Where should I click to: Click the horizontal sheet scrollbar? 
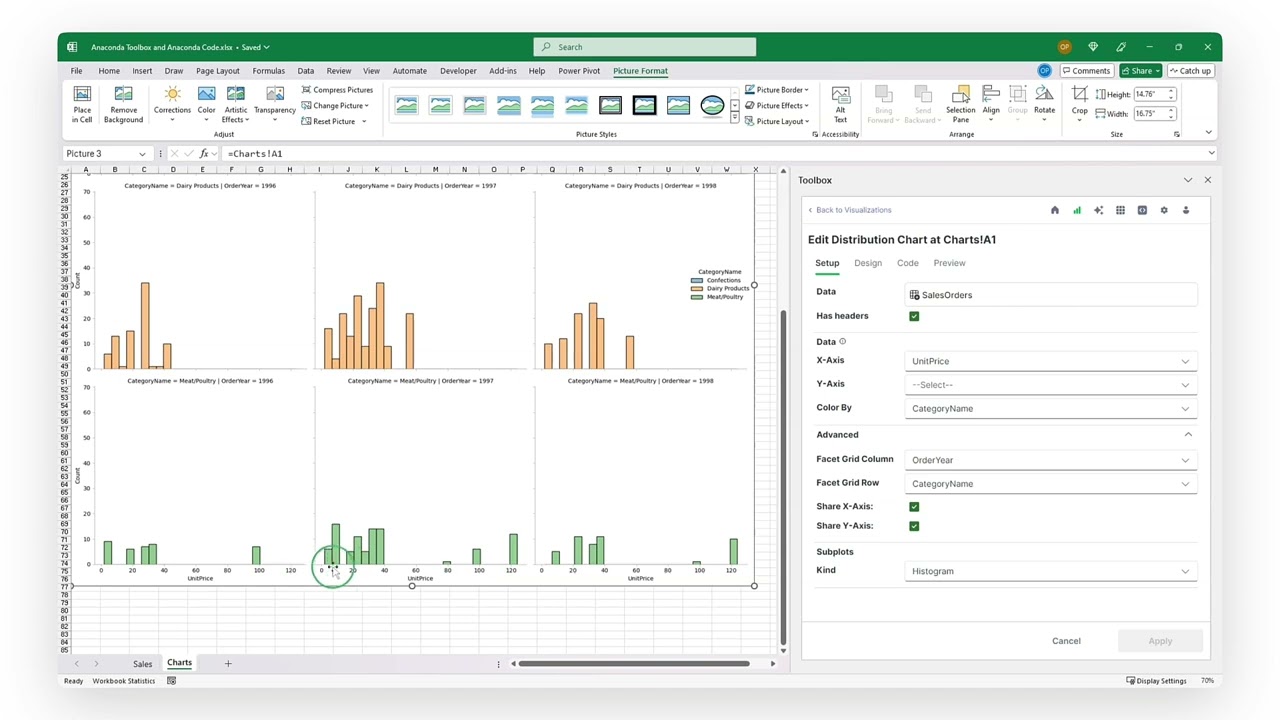pos(634,663)
